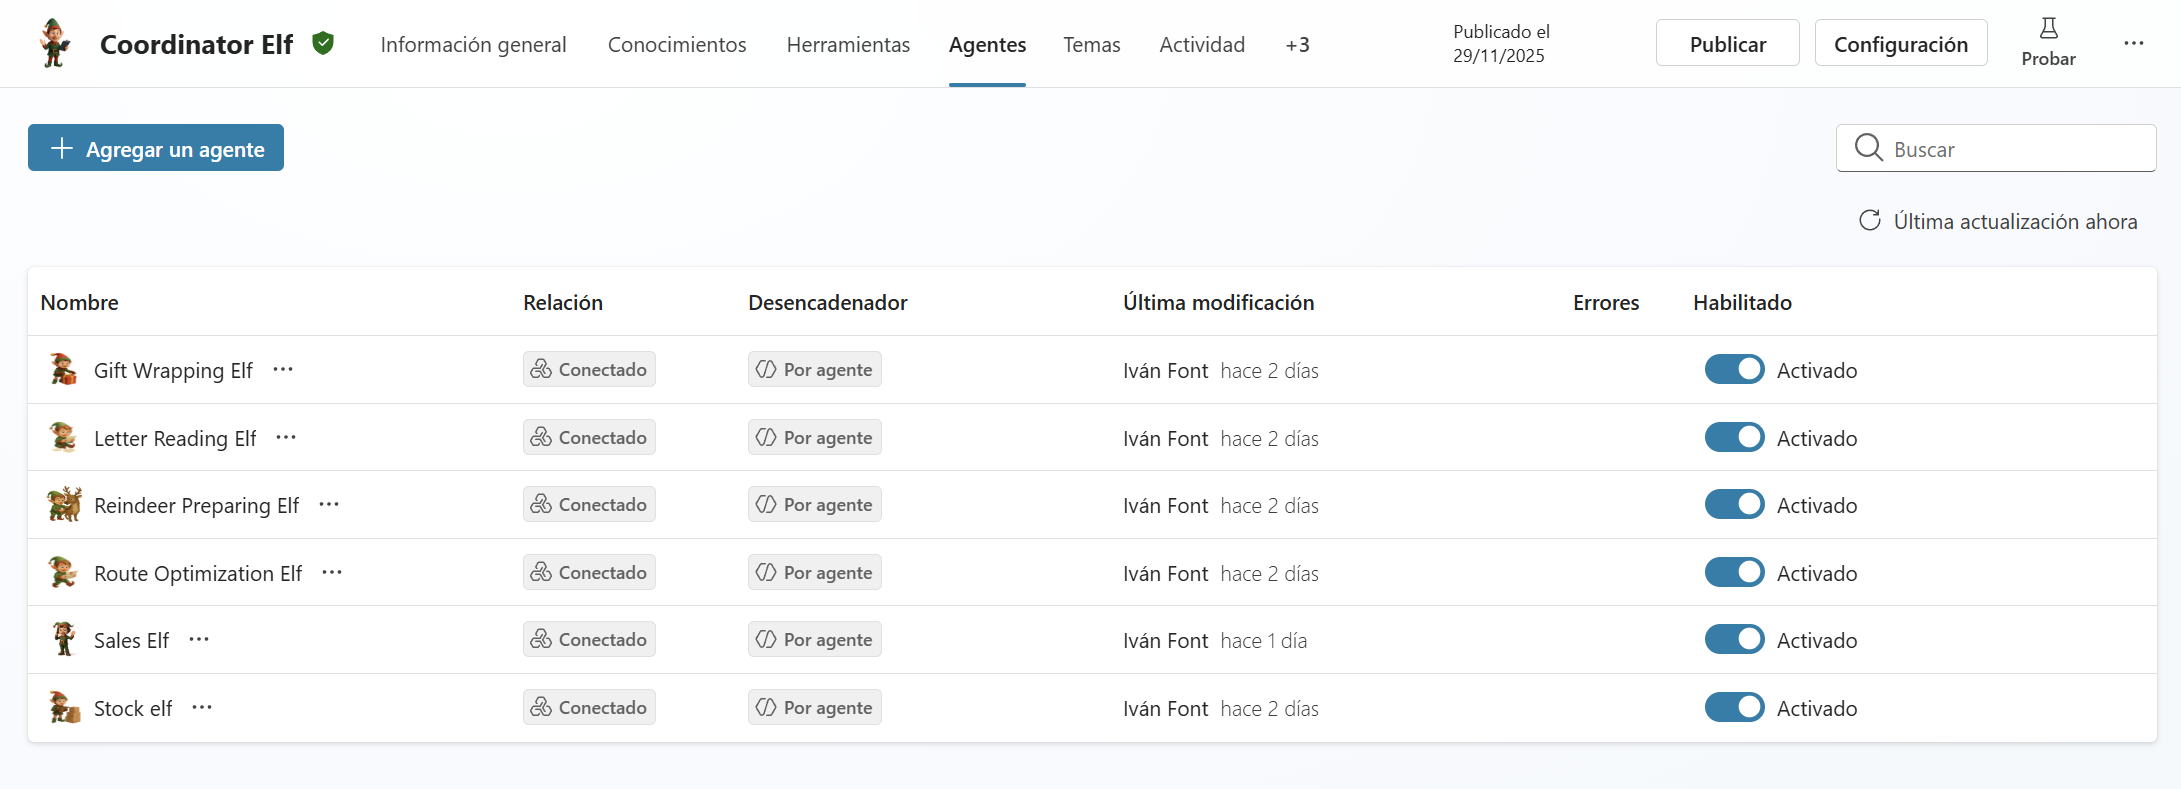The image size is (2181, 789).
Task: Click the Stock elf avatar icon
Action: pos(64,708)
